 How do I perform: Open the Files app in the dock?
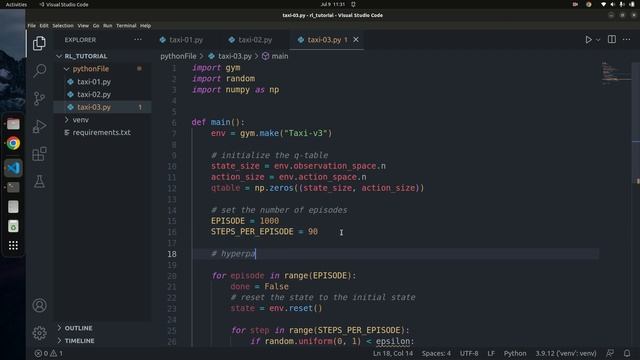13,124
